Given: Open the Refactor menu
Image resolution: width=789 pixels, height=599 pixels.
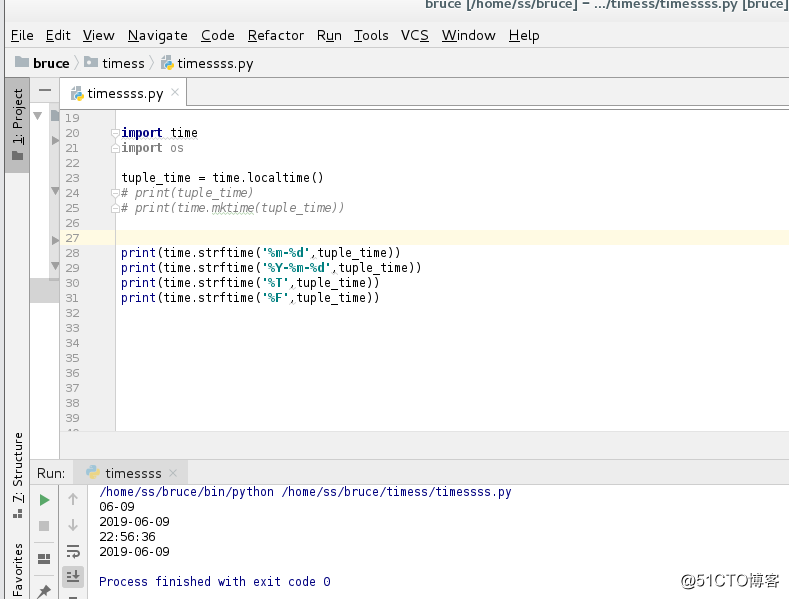Looking at the screenshot, I should click(276, 35).
